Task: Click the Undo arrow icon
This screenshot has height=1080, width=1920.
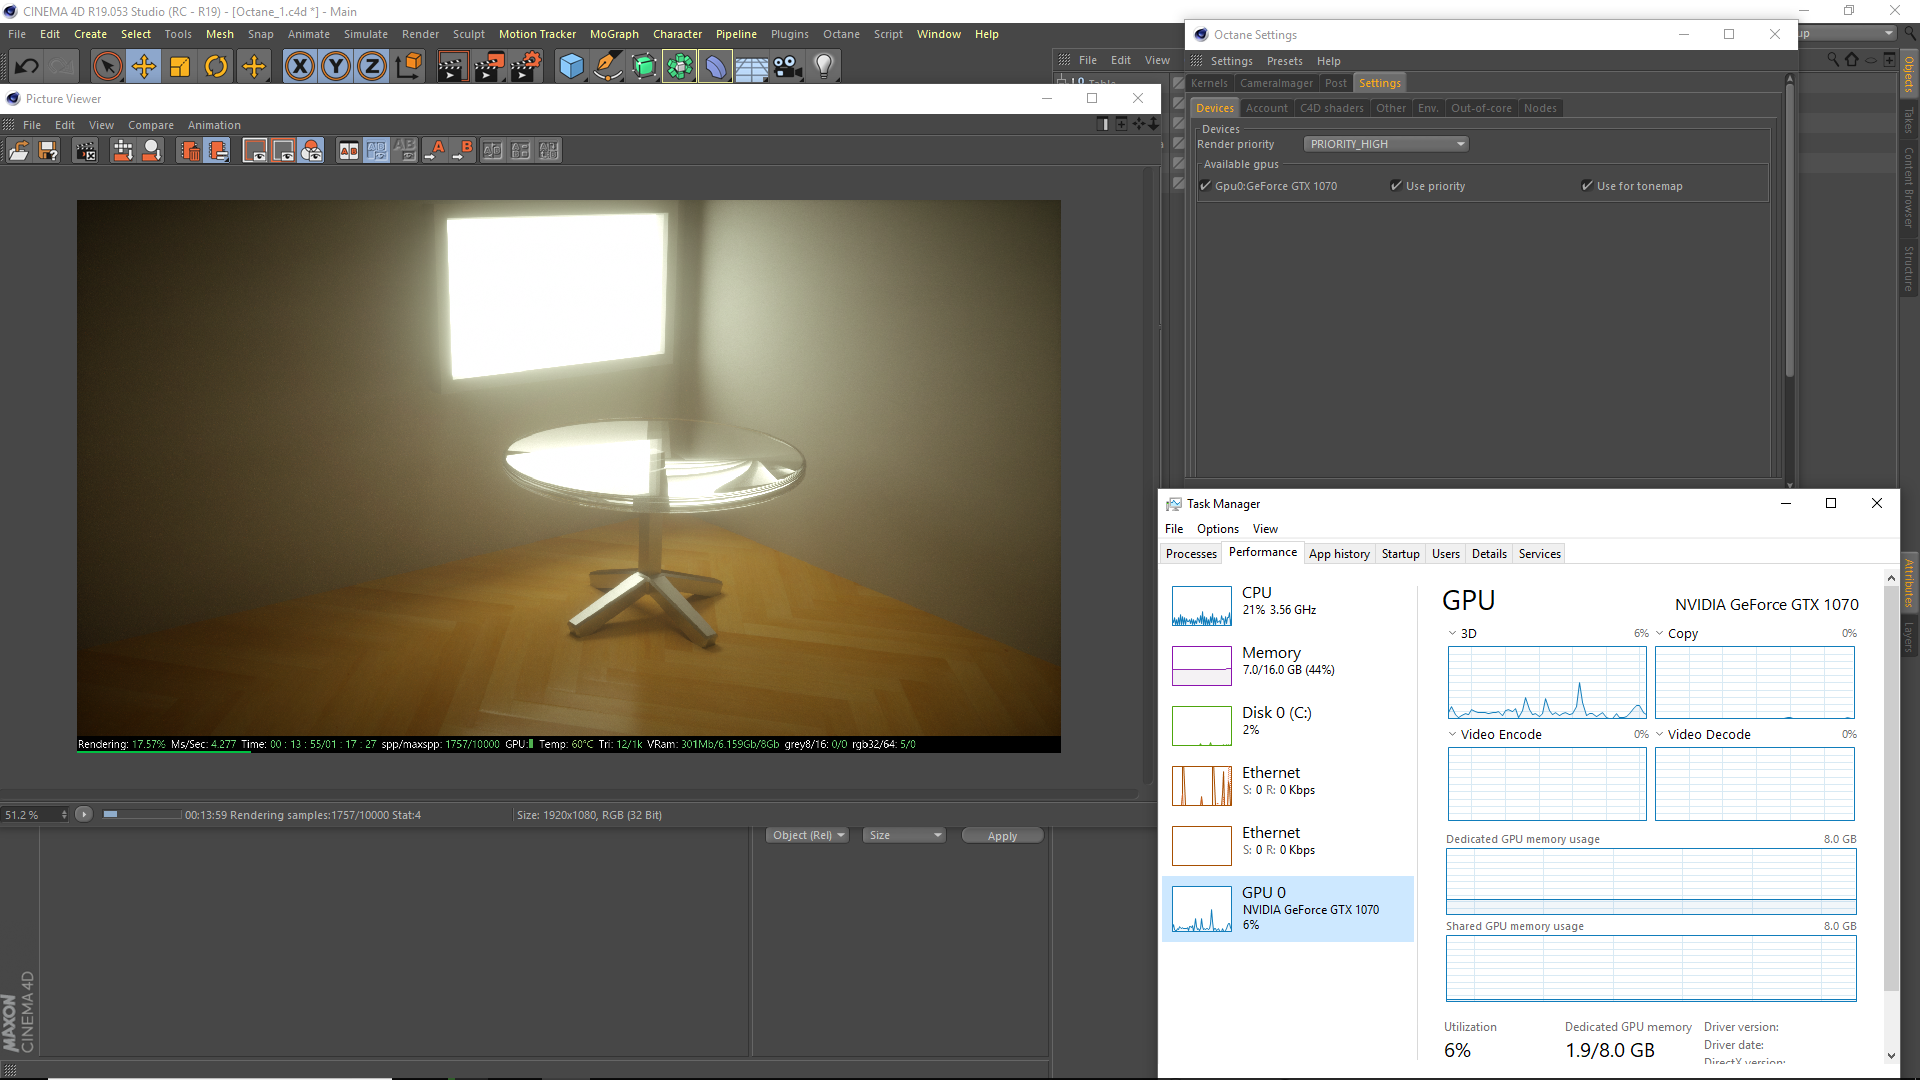Action: coord(27,67)
